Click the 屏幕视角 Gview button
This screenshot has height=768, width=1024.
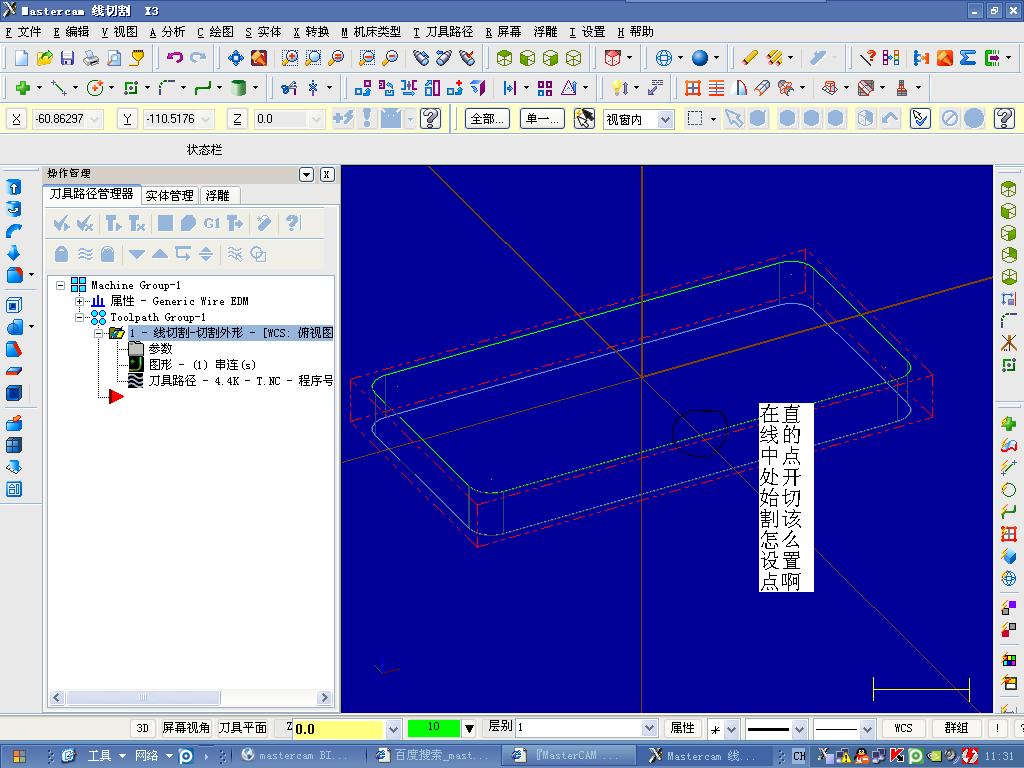point(186,728)
